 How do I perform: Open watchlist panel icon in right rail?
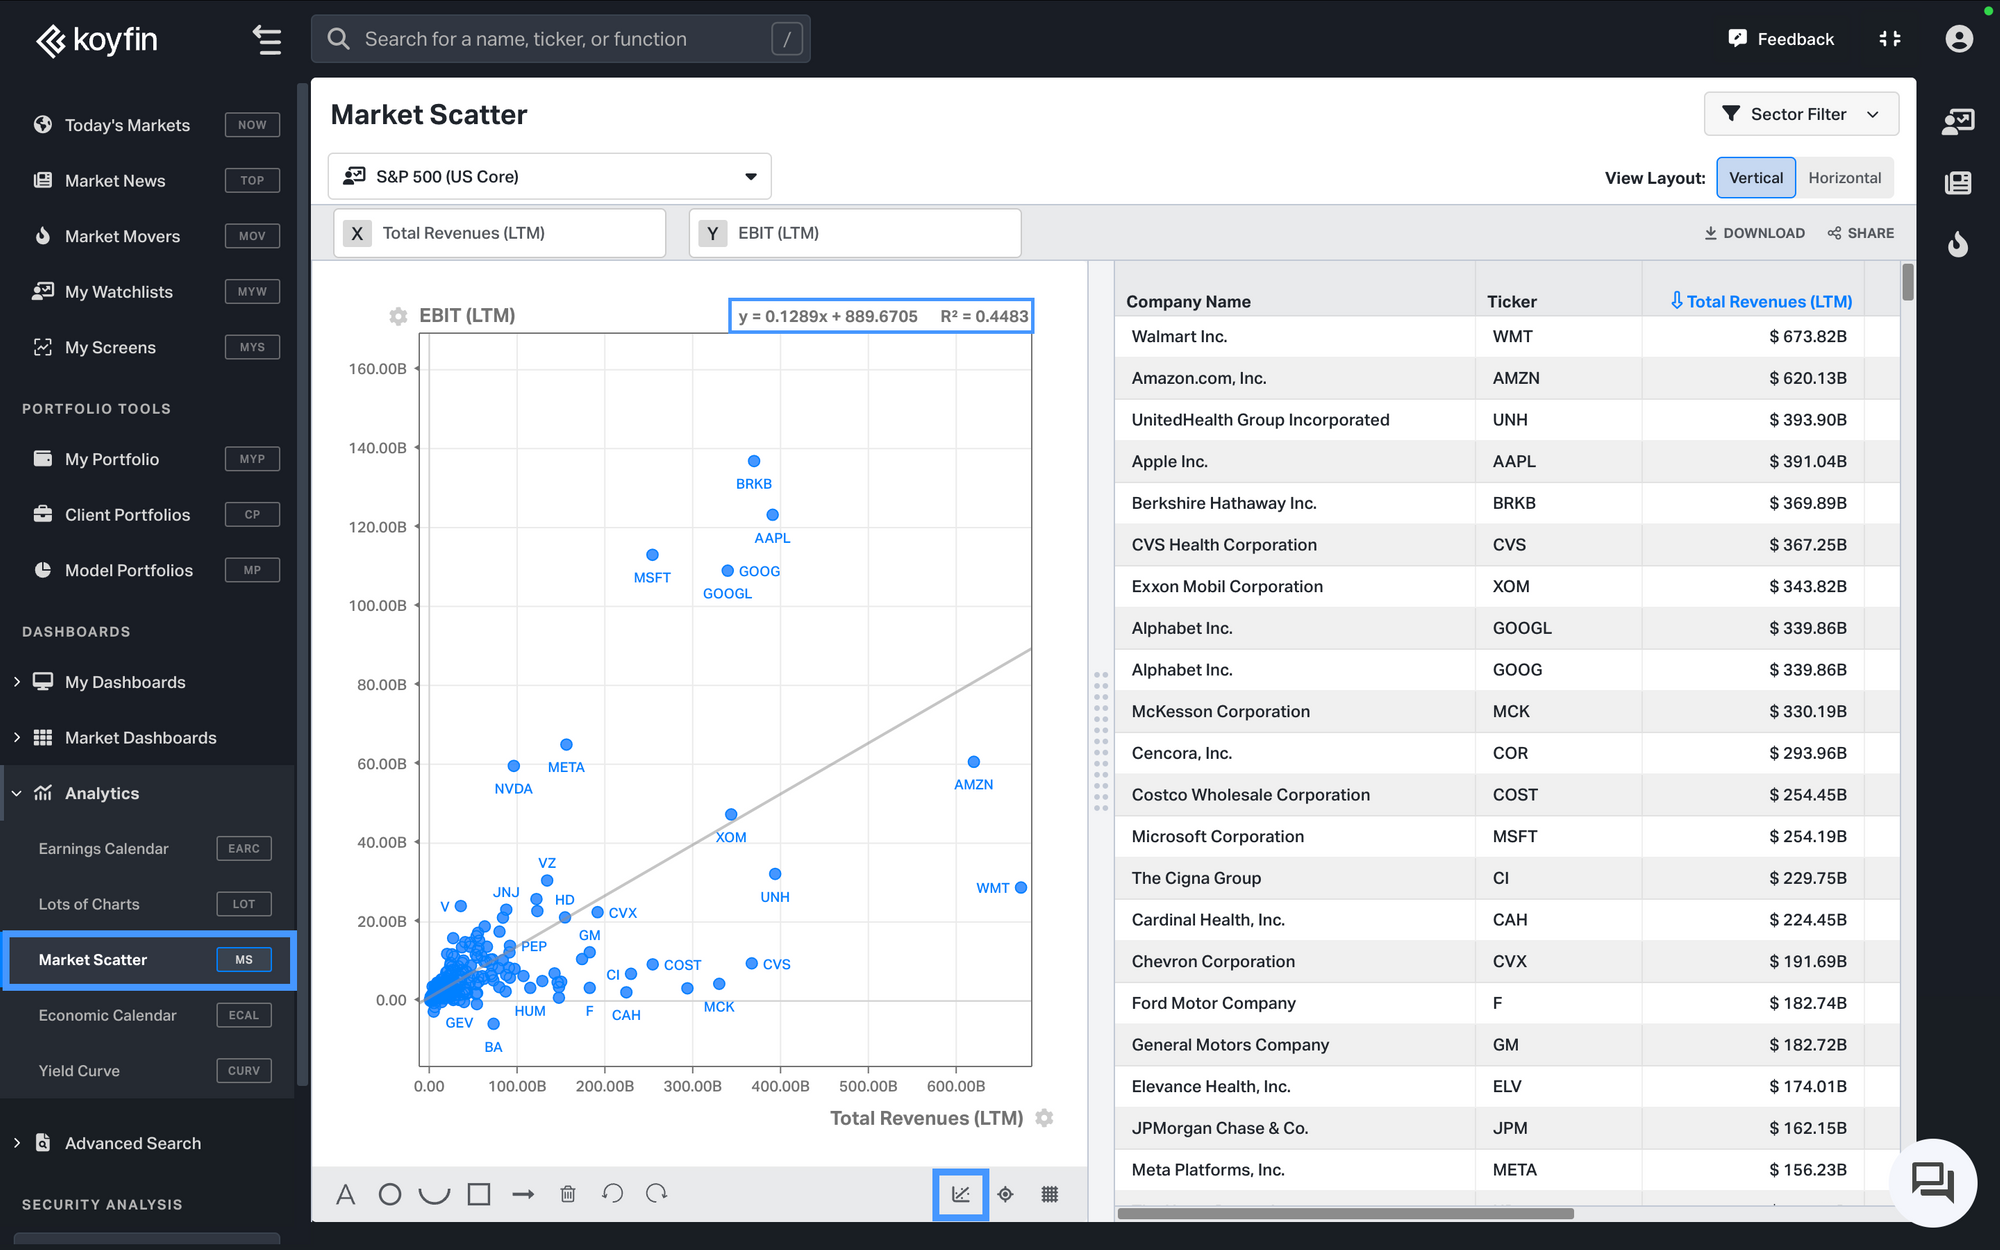[1958, 122]
